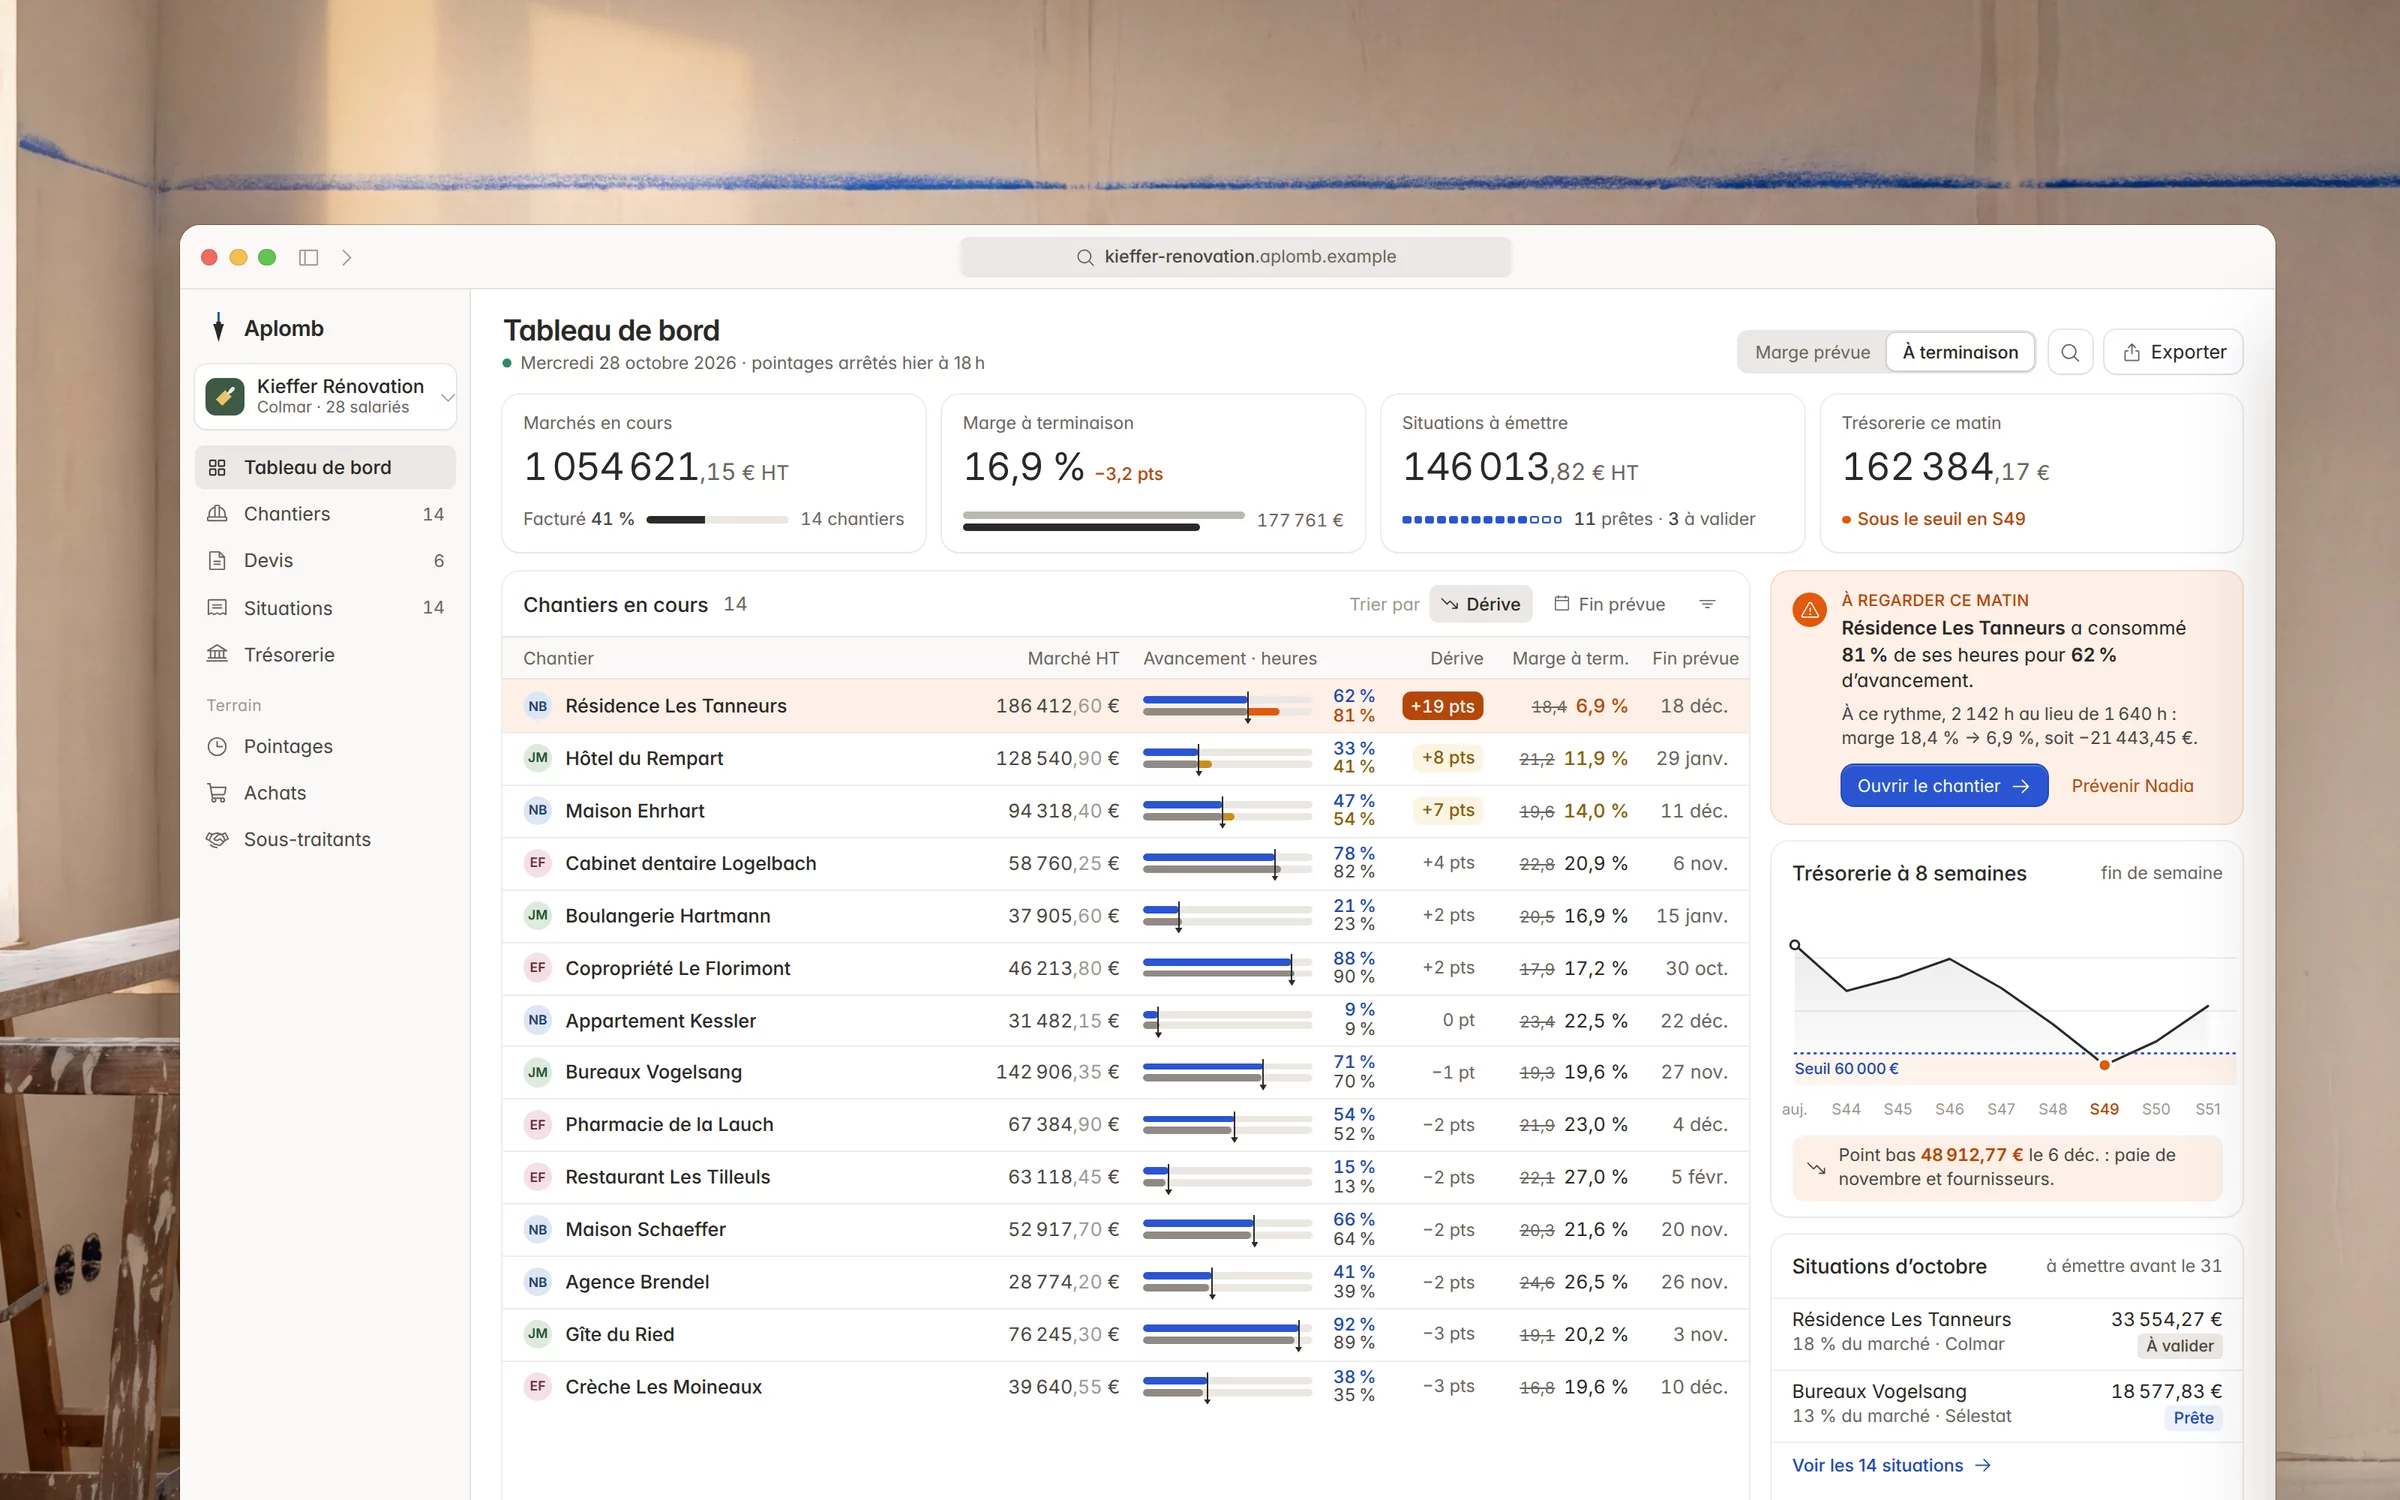Click the address bar kieffer-renovation.aplomb.example
2400x1500 pixels.
pos(1235,257)
